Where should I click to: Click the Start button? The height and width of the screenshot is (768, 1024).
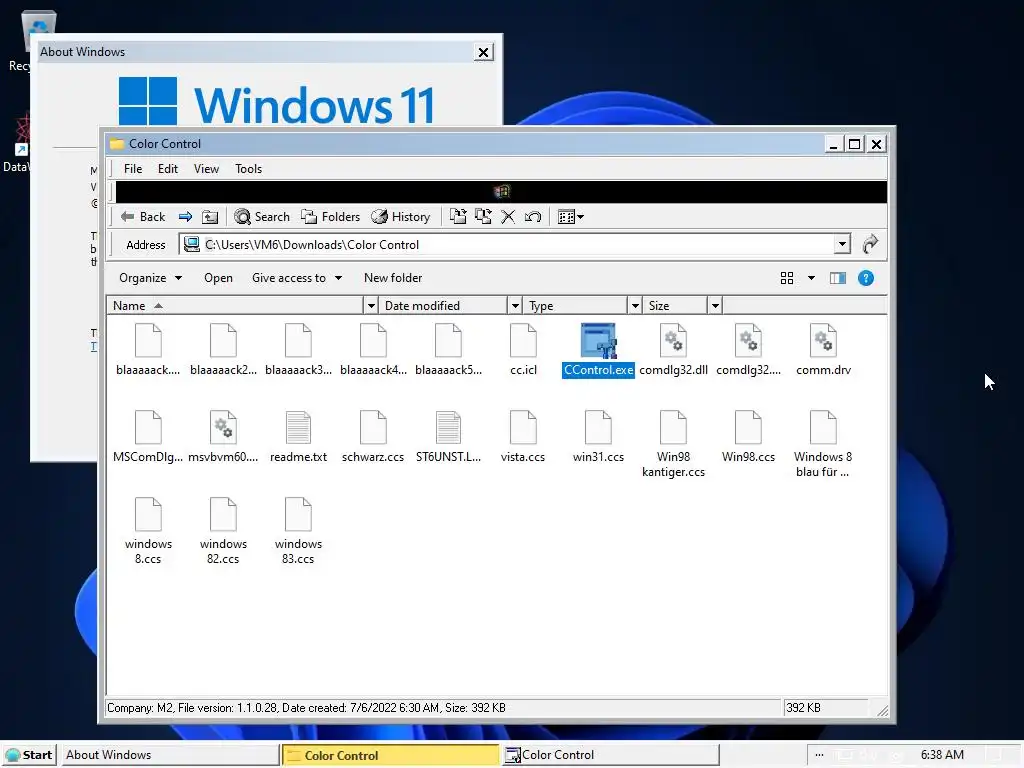click(29, 755)
